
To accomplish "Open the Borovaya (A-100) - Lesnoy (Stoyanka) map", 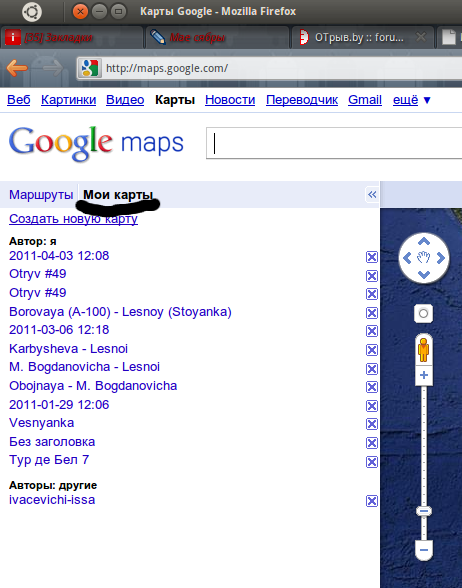I will (x=120, y=312).
